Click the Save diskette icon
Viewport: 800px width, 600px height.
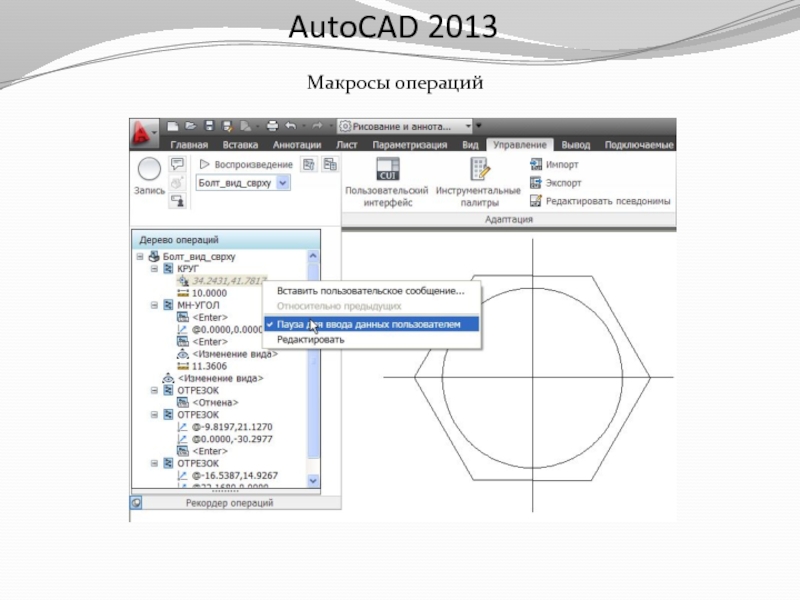[209, 126]
